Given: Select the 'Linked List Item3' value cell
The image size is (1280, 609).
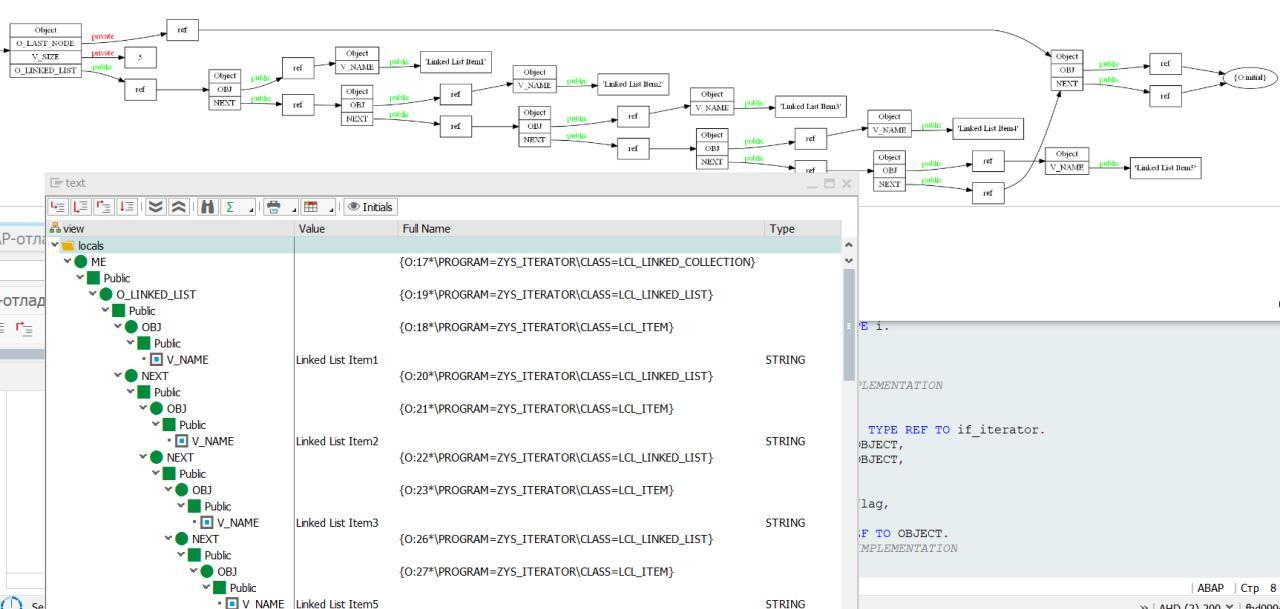Looking at the screenshot, I should (x=337, y=523).
